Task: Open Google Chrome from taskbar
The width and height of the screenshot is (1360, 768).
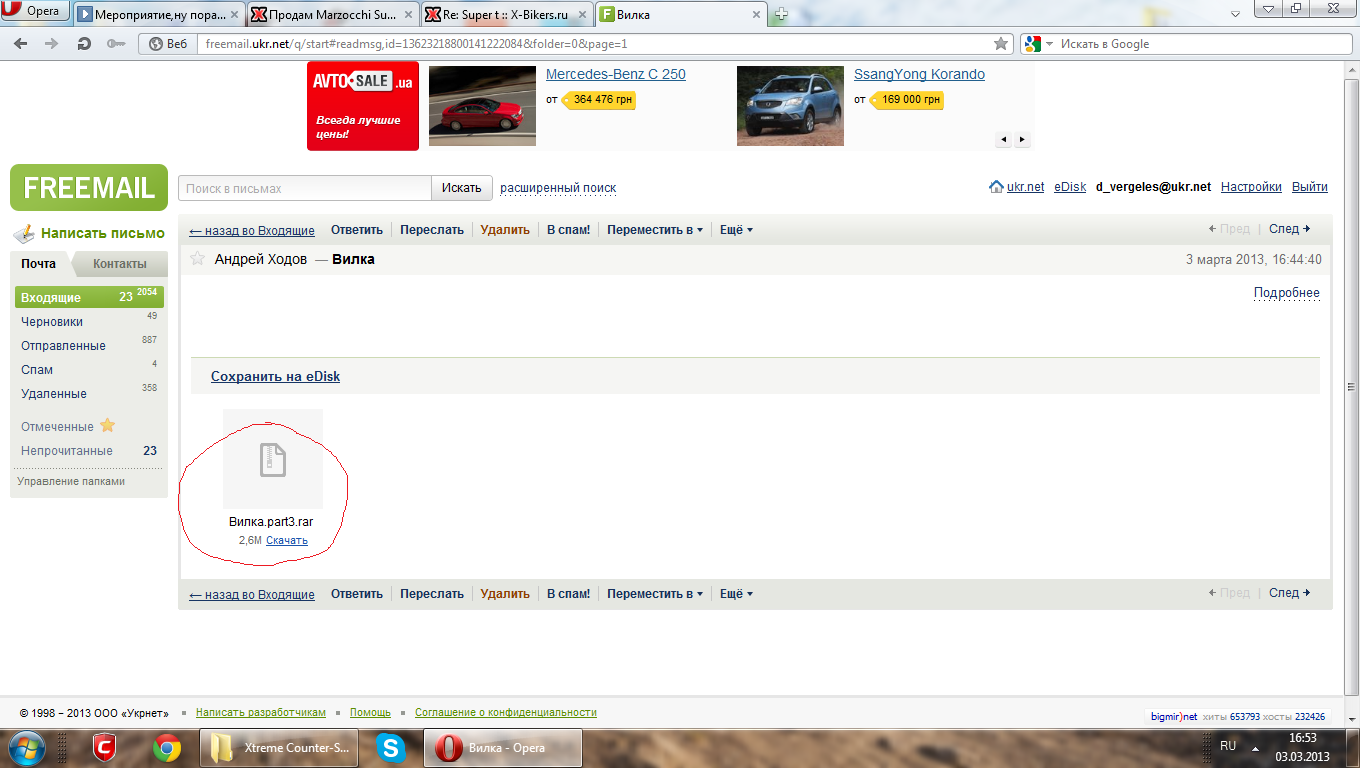Action: (x=167, y=748)
